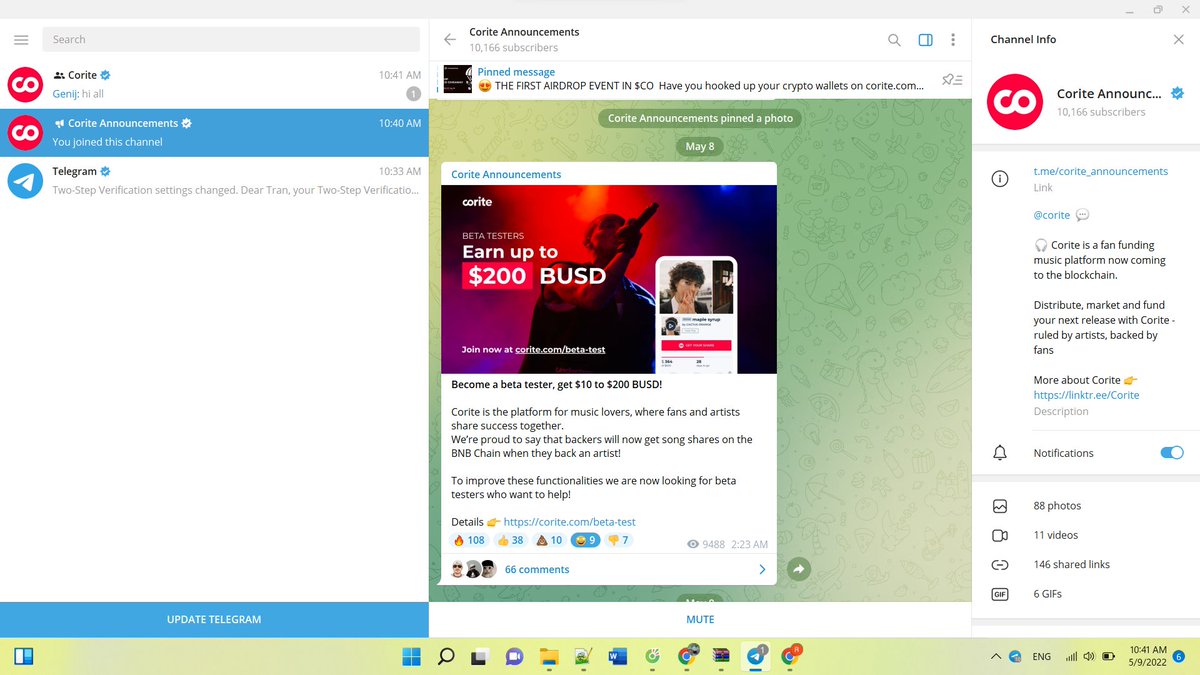This screenshot has height=675, width=1200.
Task: Open WinRAR from the taskbar
Action: [720, 657]
